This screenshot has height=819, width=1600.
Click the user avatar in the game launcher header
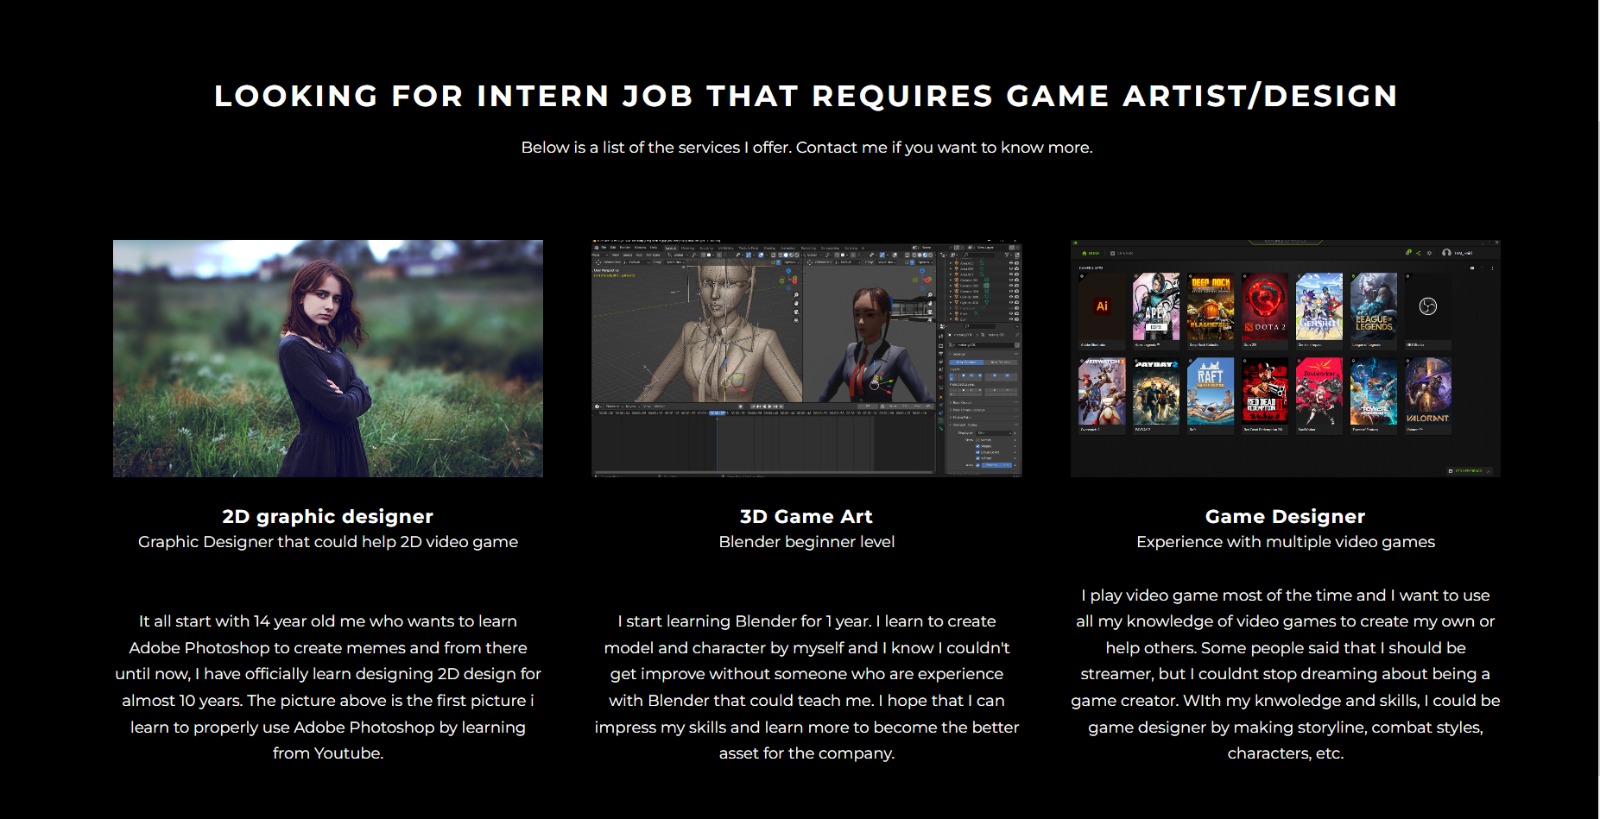coord(1446,253)
